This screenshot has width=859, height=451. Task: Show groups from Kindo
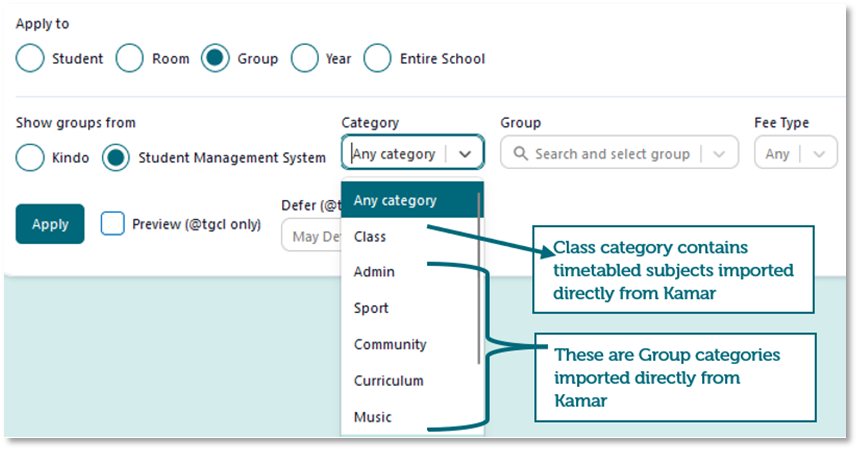tap(30, 157)
